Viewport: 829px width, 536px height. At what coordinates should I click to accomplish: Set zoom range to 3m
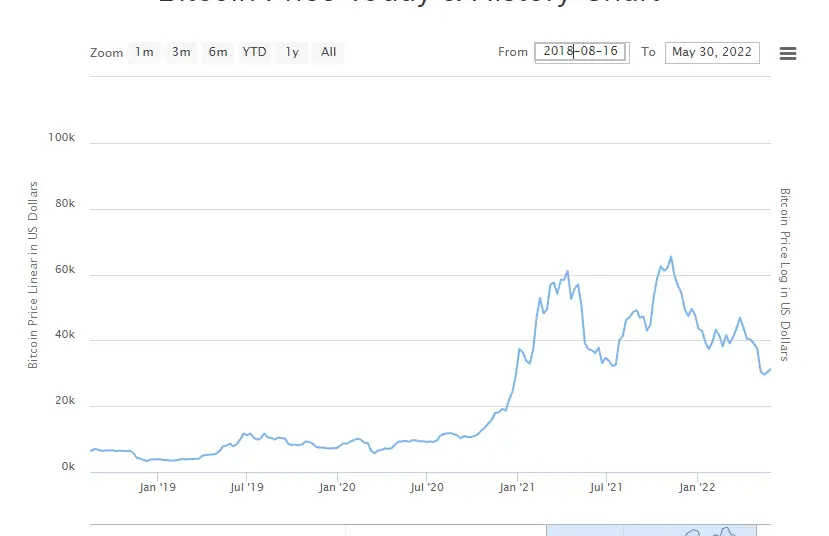point(181,52)
